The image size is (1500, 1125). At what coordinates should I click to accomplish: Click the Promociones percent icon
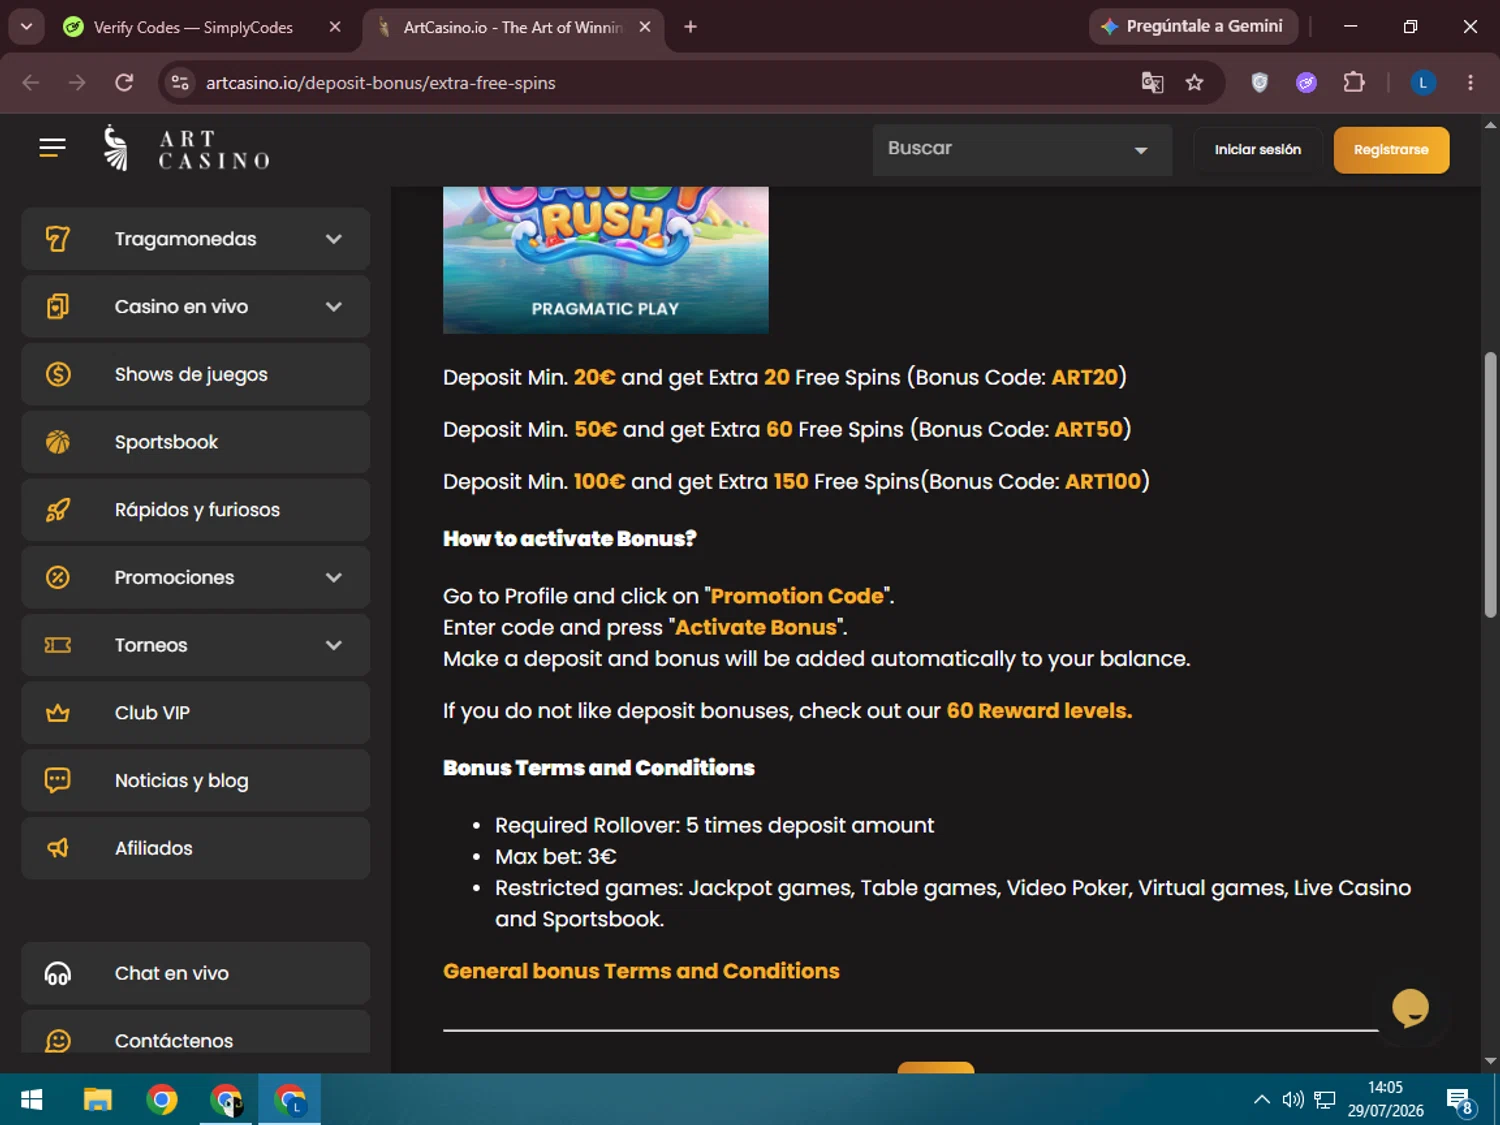pos(58,577)
